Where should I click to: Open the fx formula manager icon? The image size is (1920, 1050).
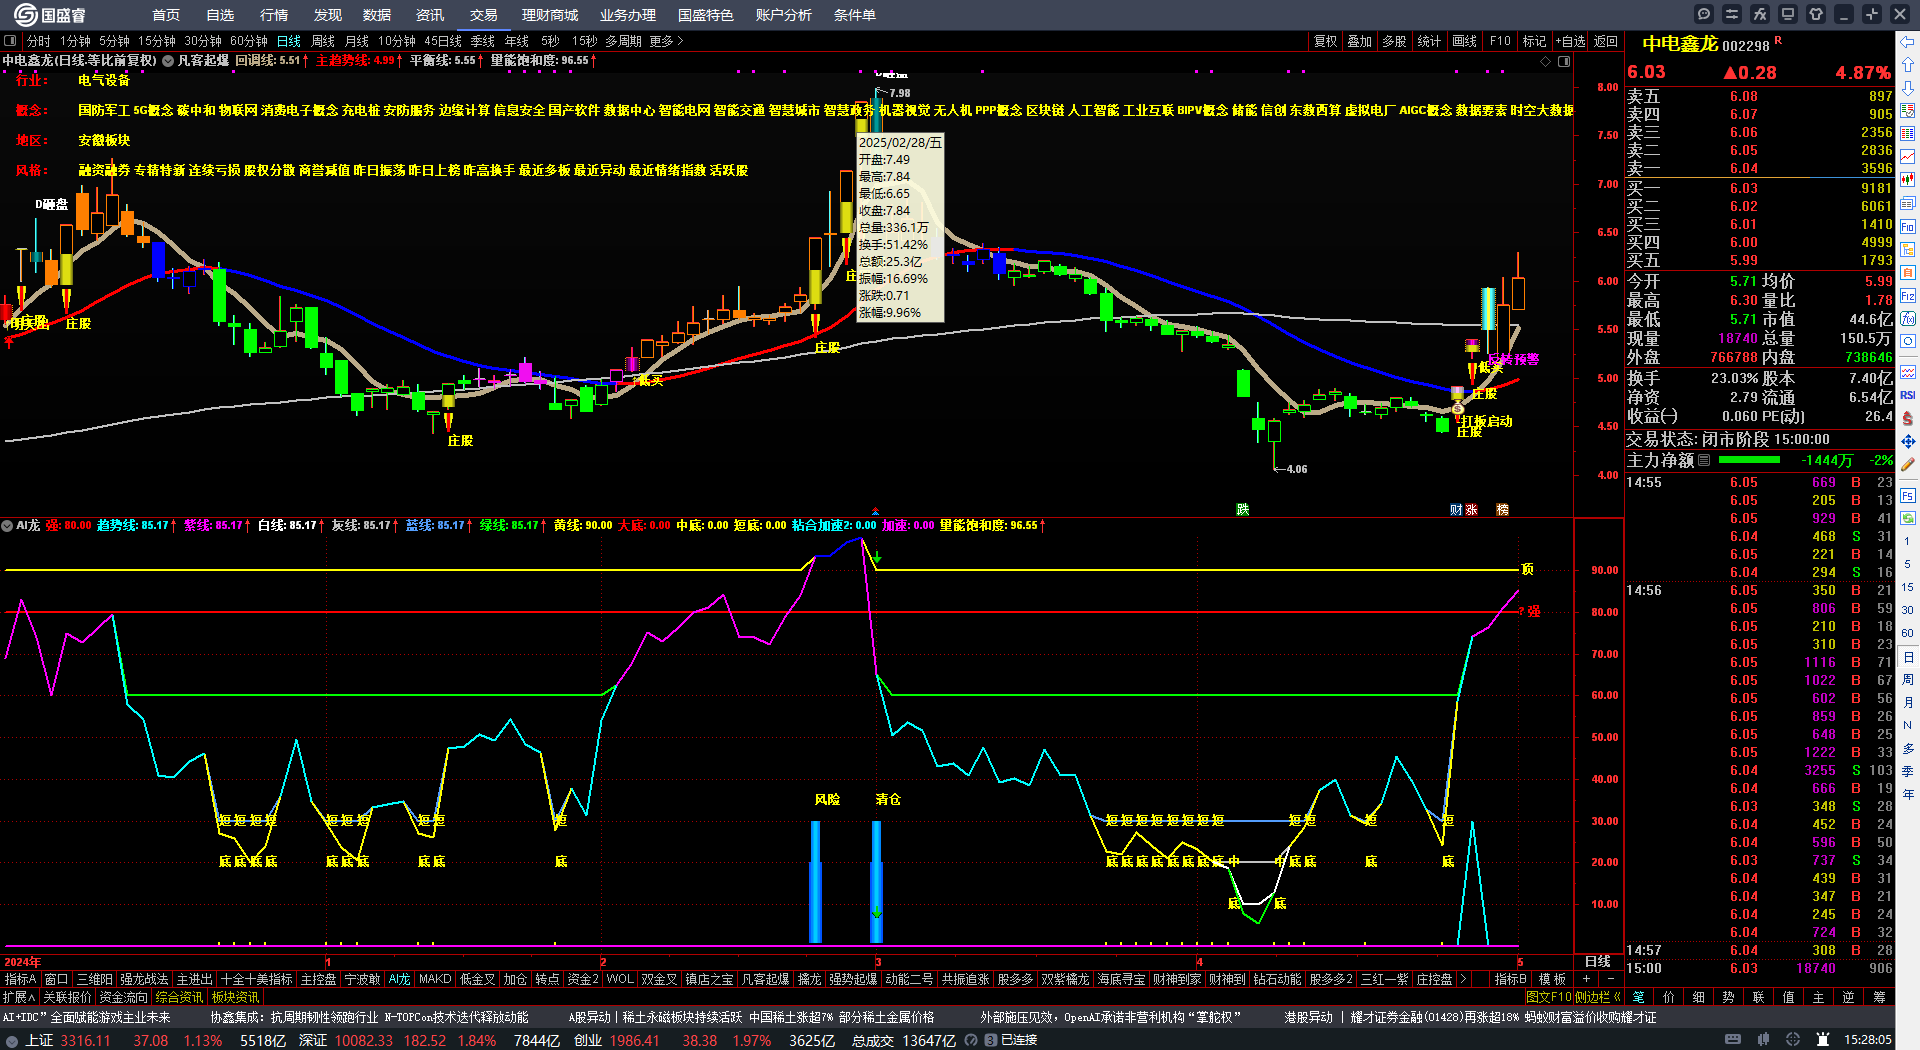click(1760, 14)
